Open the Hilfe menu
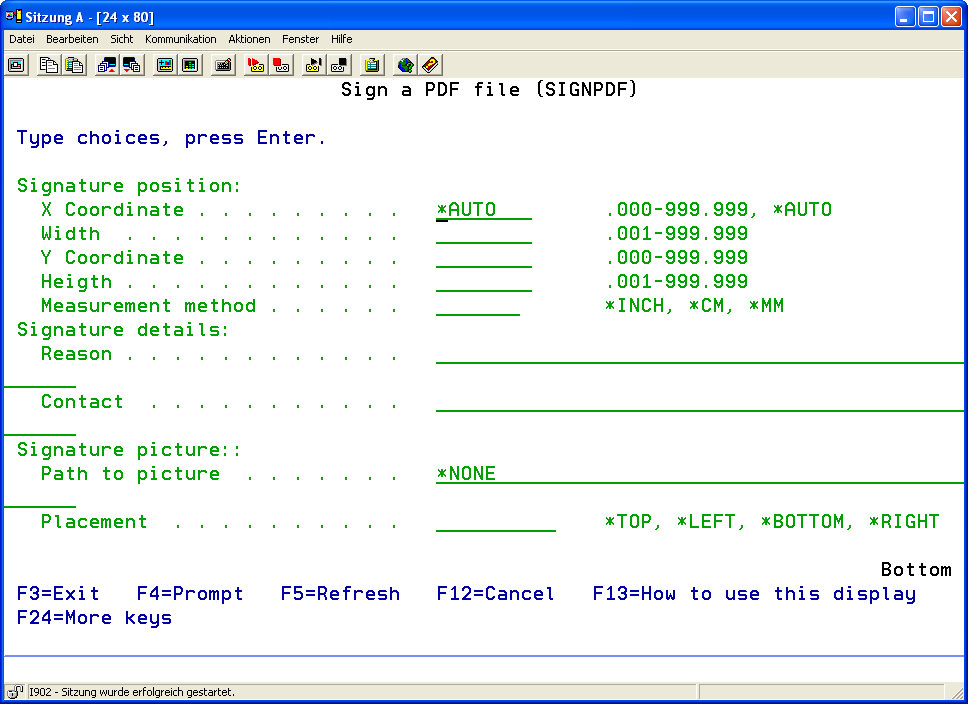Viewport: 968px width, 704px height. [x=341, y=39]
